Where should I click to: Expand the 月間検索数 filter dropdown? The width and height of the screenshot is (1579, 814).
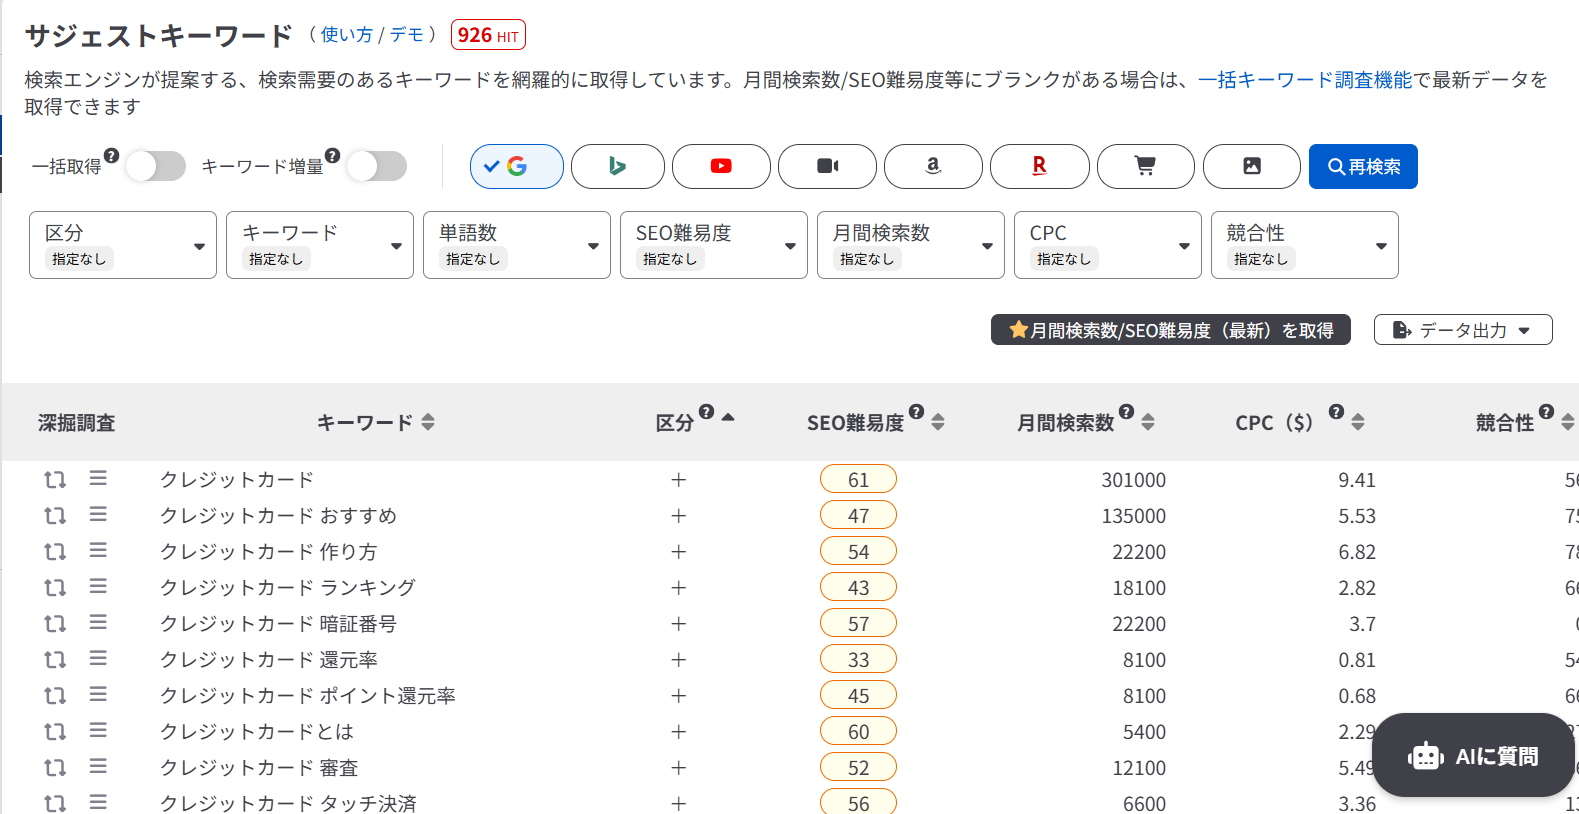[910, 245]
